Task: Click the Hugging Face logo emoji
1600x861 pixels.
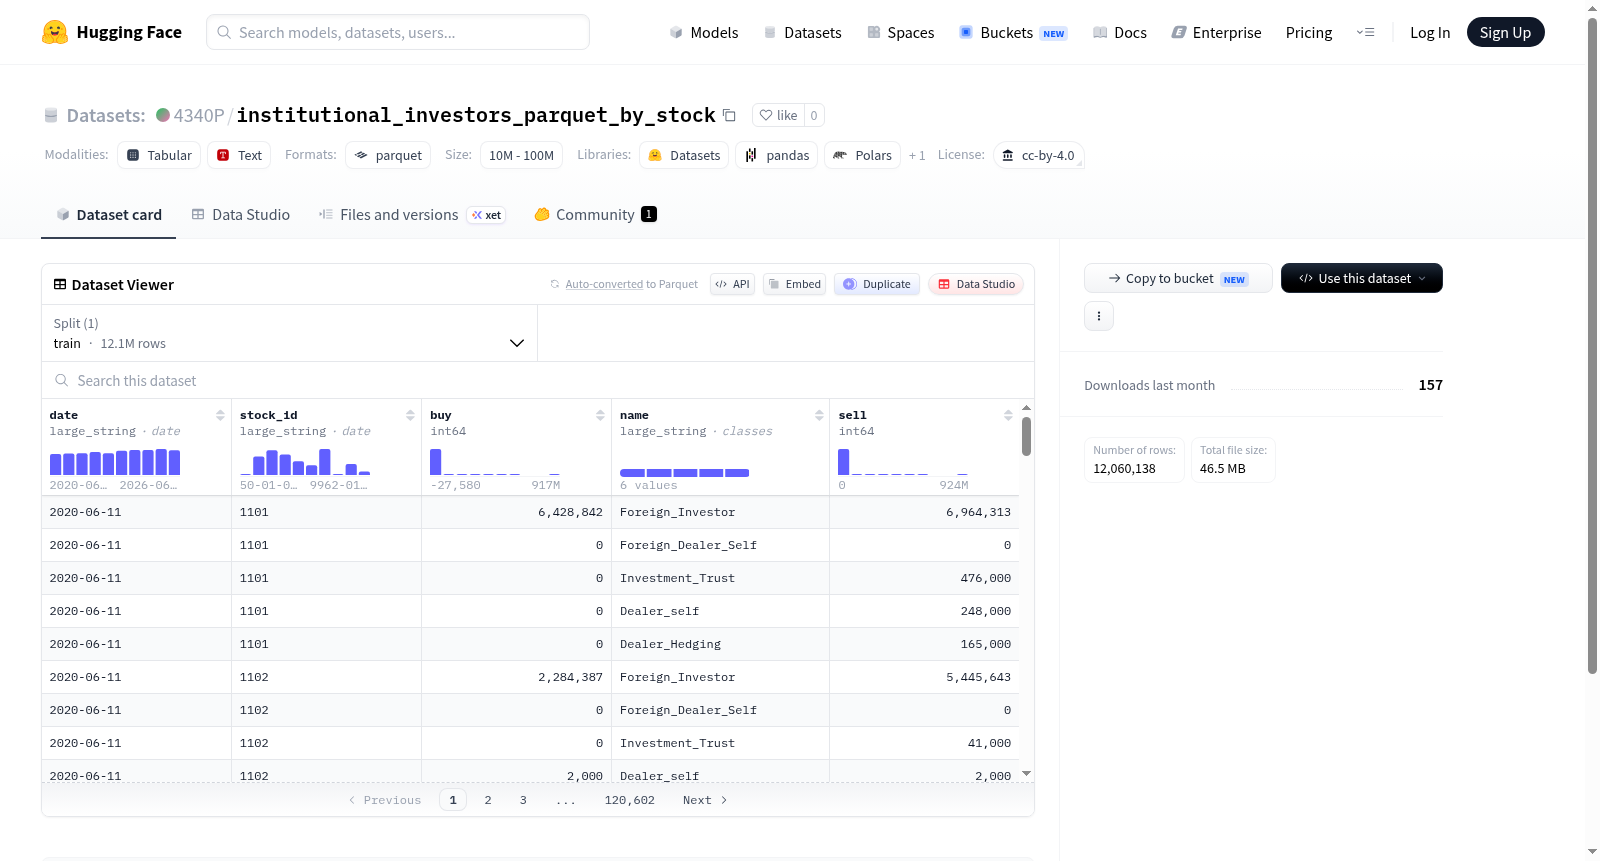Action: click(x=55, y=32)
